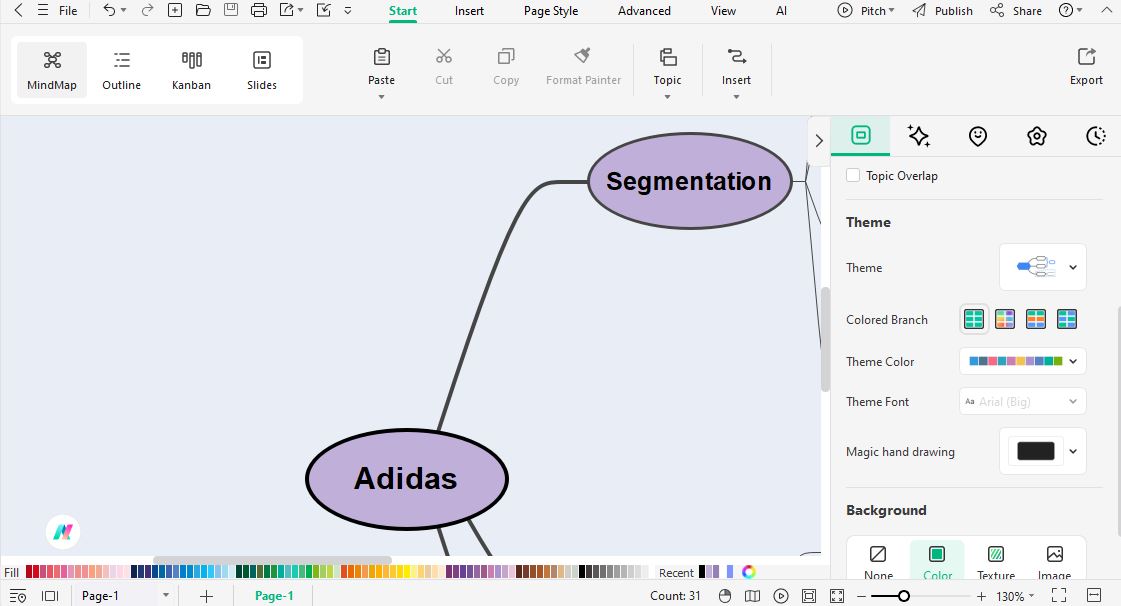Print the mind map
This screenshot has width=1121, height=606.
(x=259, y=10)
